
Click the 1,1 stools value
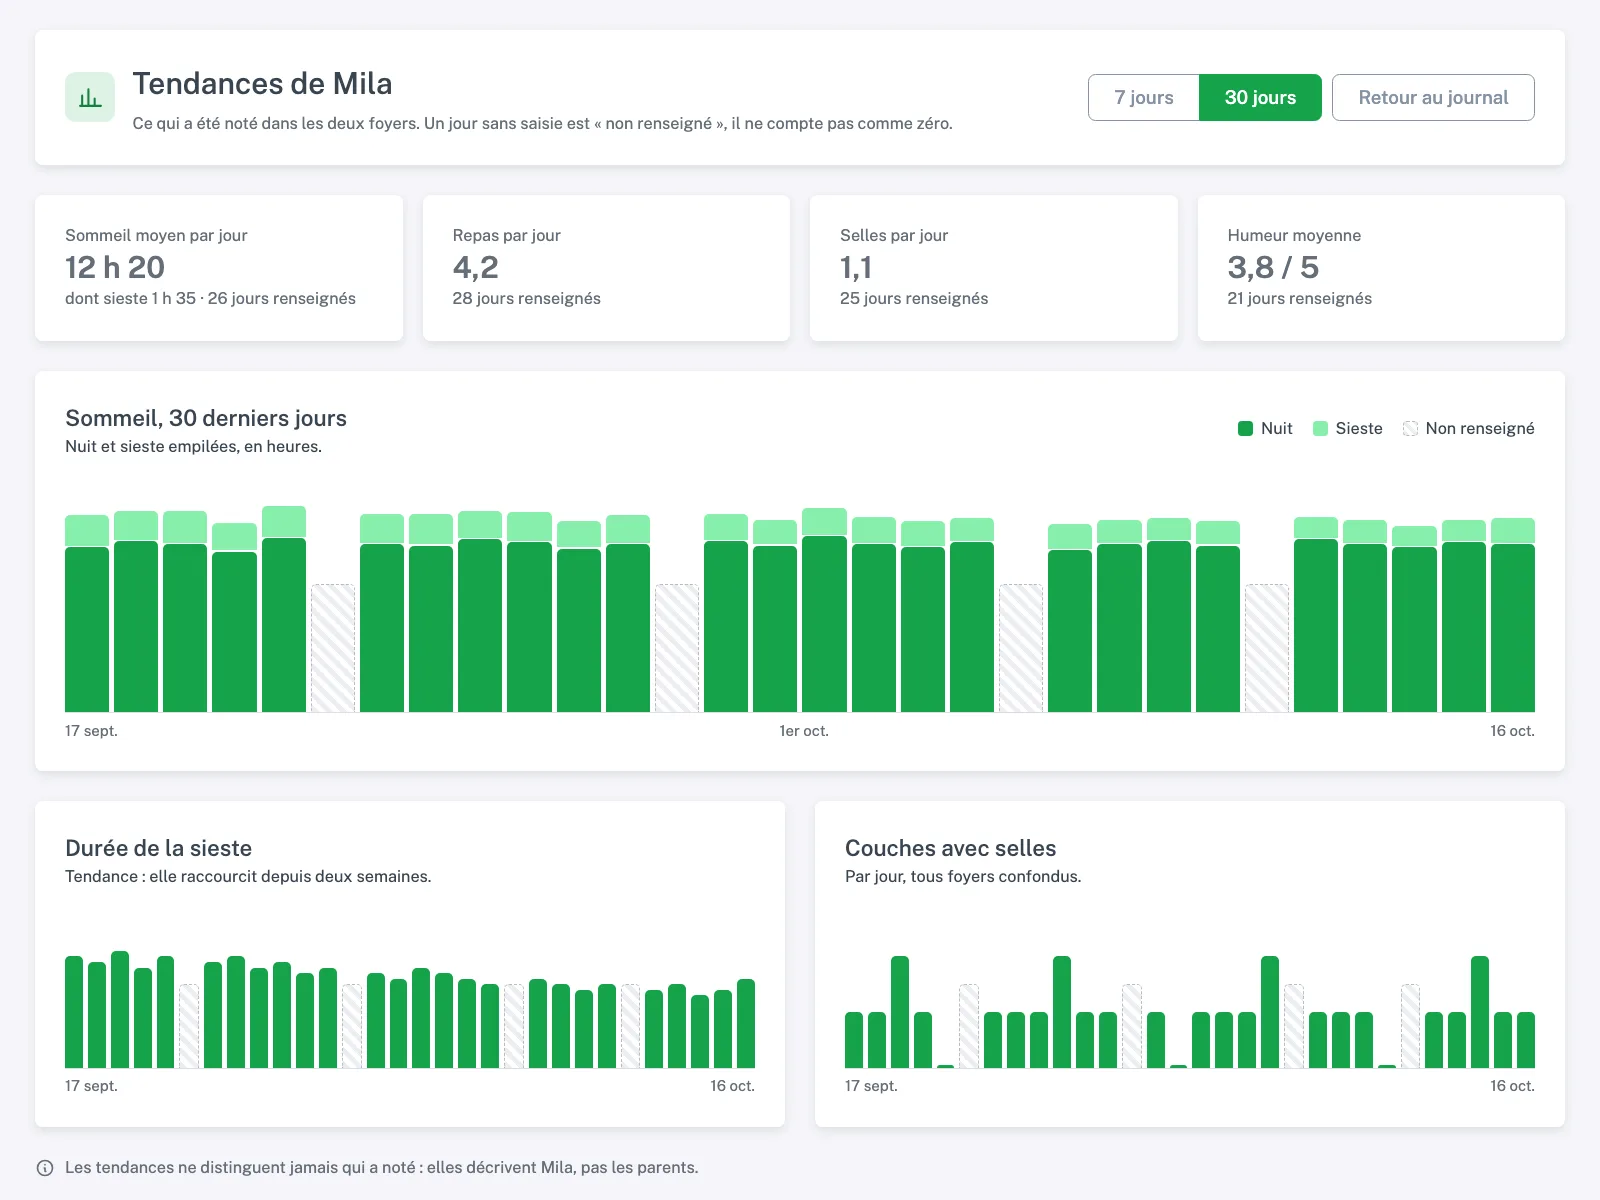[x=856, y=267]
